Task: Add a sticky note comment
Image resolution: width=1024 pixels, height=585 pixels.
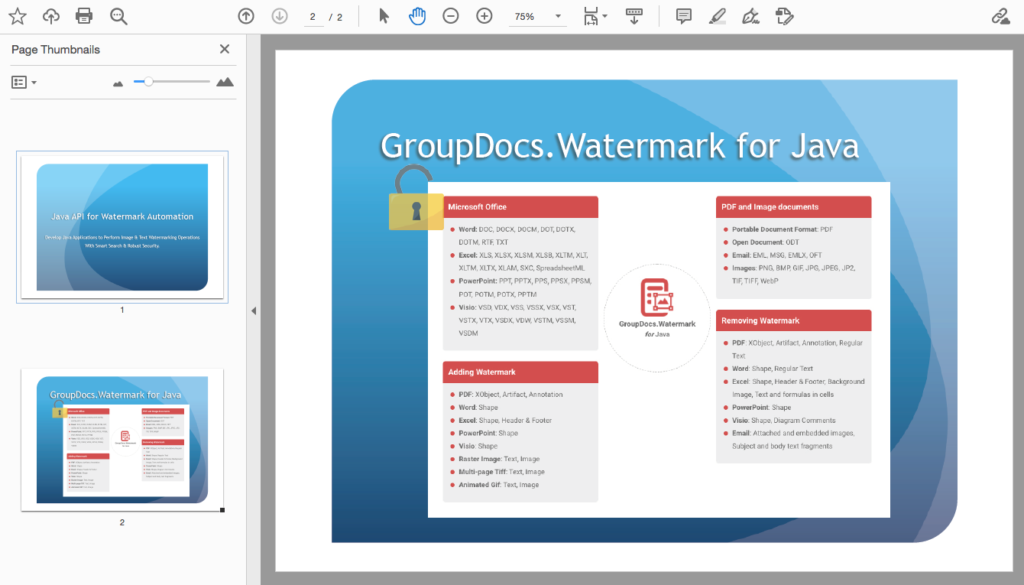Action: [683, 15]
